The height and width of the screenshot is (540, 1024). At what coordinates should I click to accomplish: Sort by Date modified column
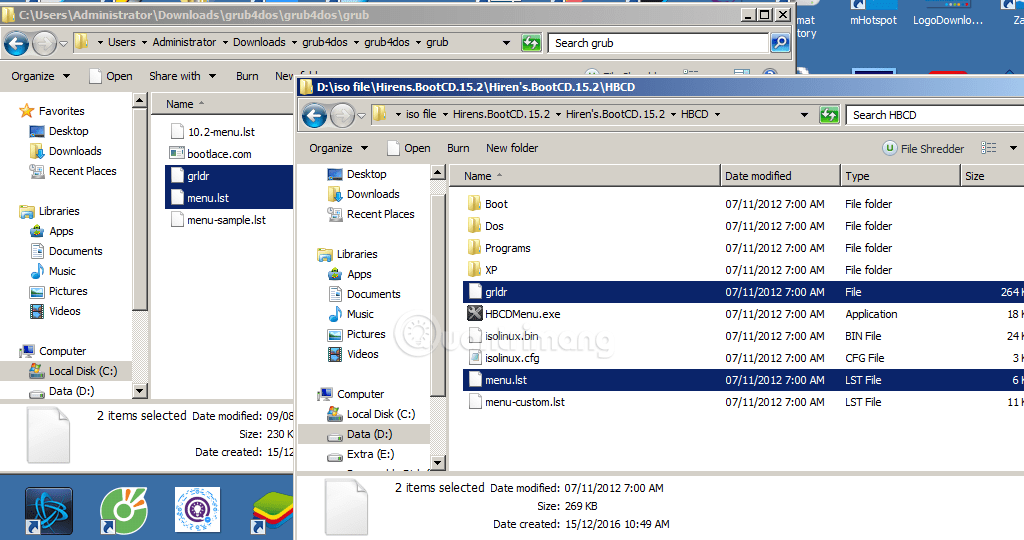click(x=780, y=176)
